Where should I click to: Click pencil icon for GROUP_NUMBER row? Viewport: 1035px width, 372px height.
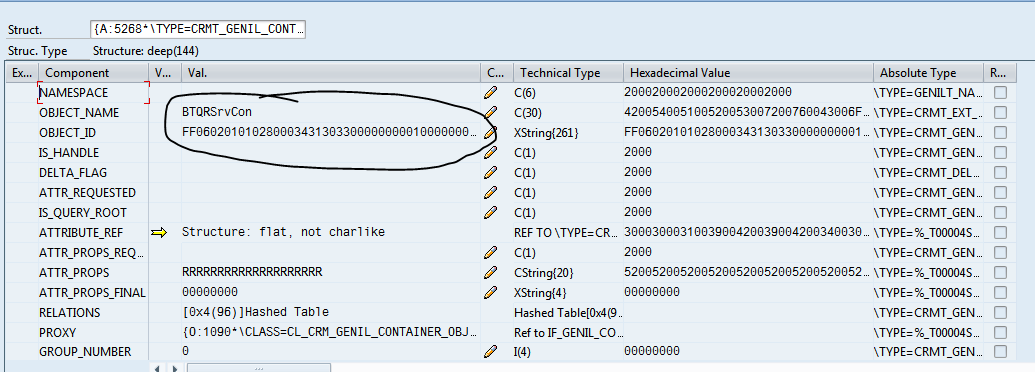[490, 352]
